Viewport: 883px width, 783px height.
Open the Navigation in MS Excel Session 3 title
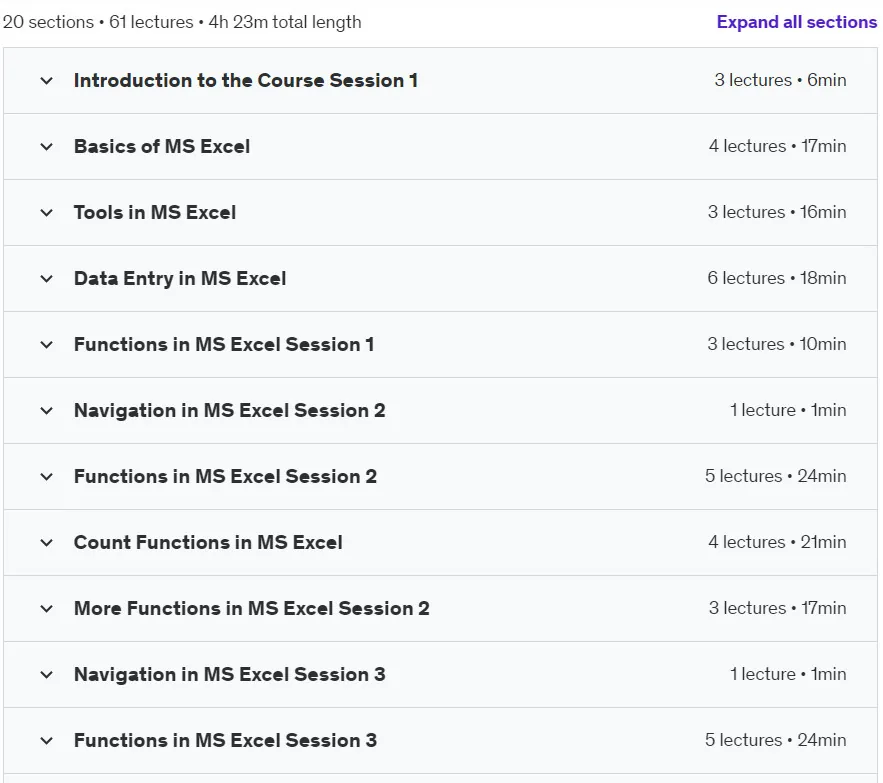[230, 674]
